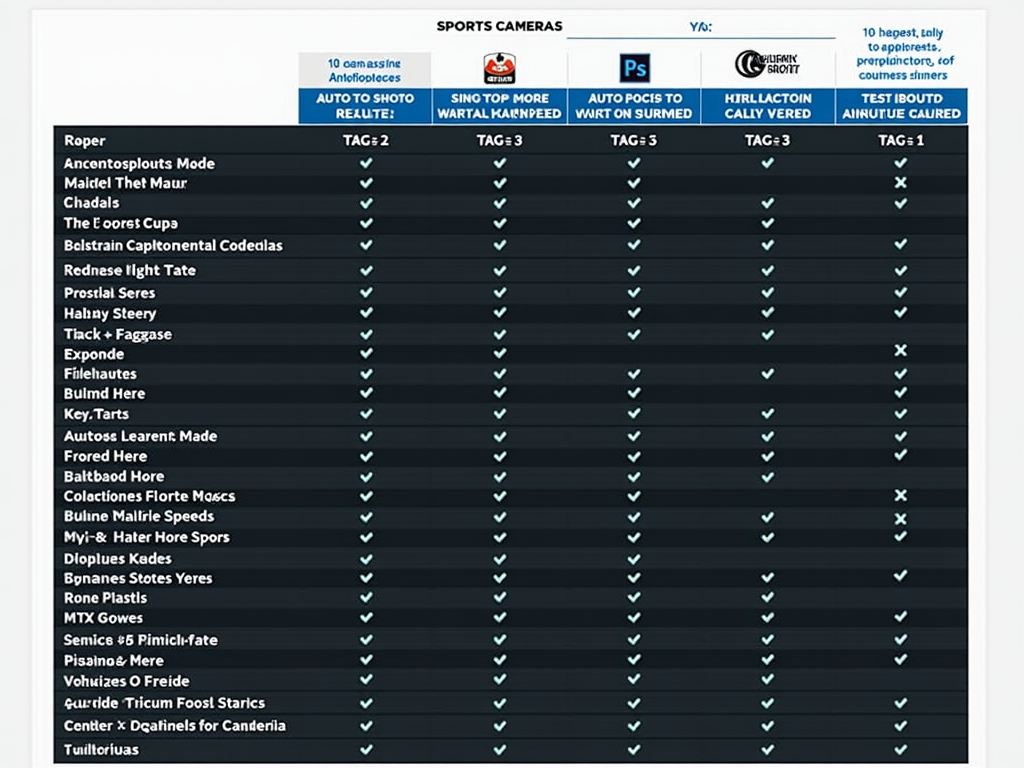Screen dimensions: 1024x768
Task: Click Key.Tarts checkmark under Auto To Shoto
Action: pyautogui.click(x=366, y=413)
